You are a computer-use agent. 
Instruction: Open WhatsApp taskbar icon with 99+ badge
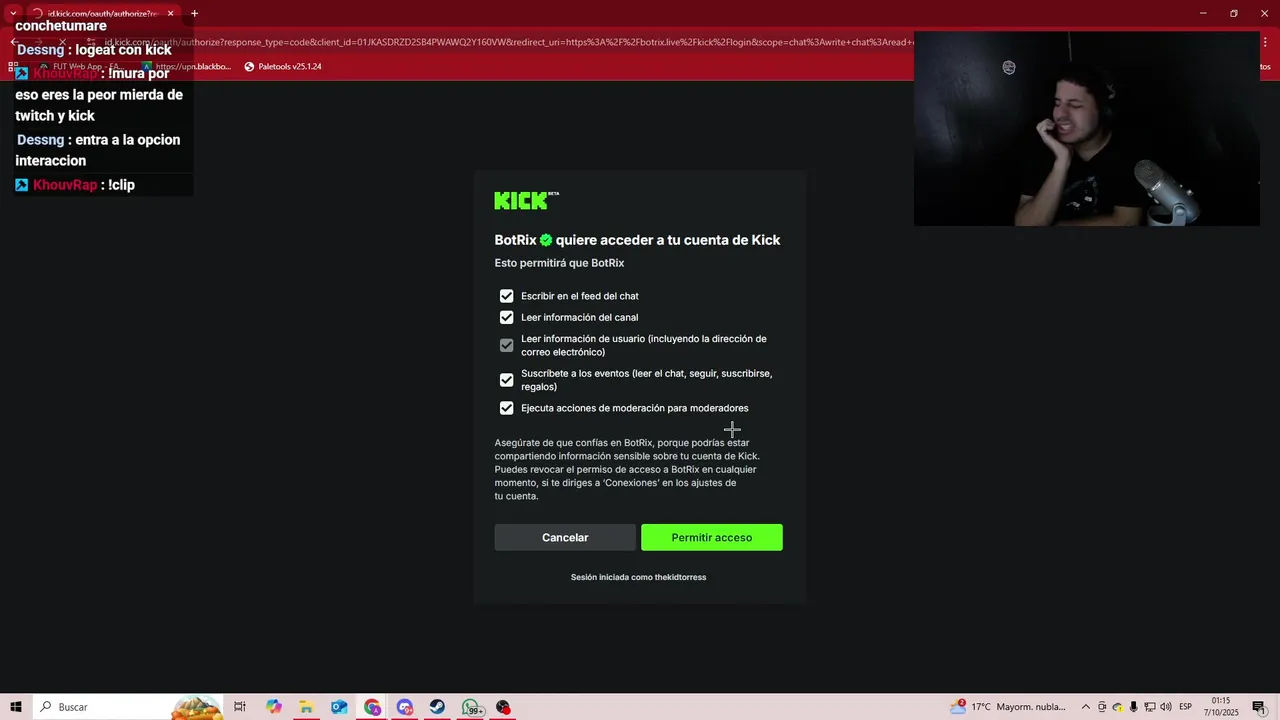472,707
